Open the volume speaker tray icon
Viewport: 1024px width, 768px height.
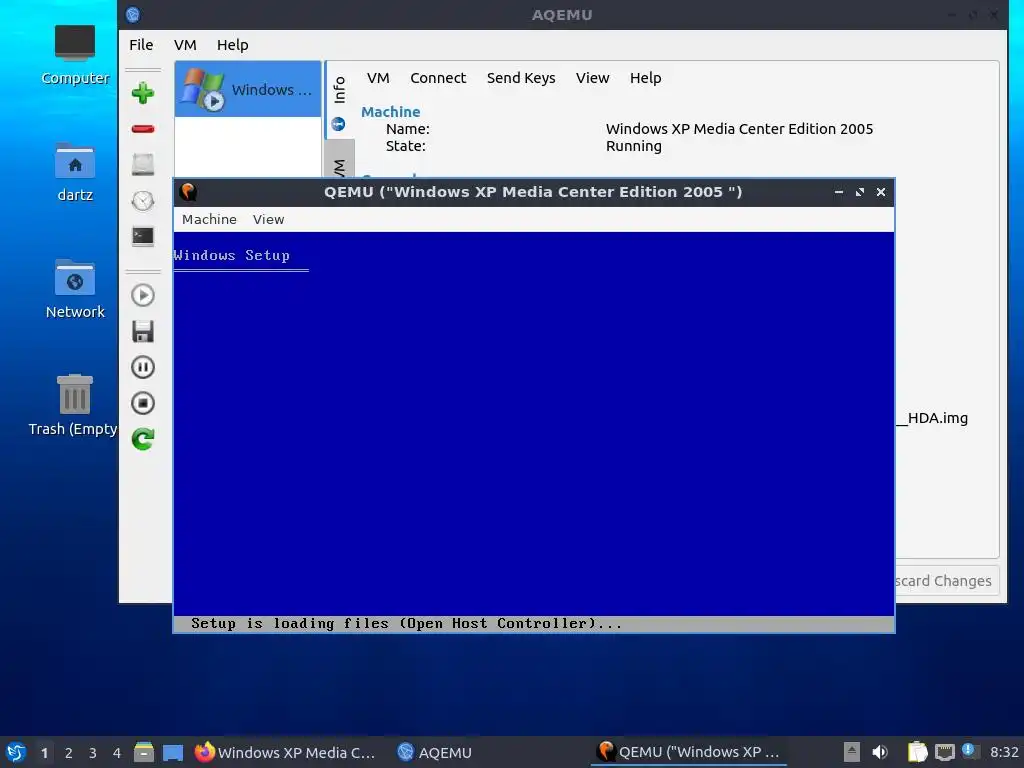coord(880,752)
